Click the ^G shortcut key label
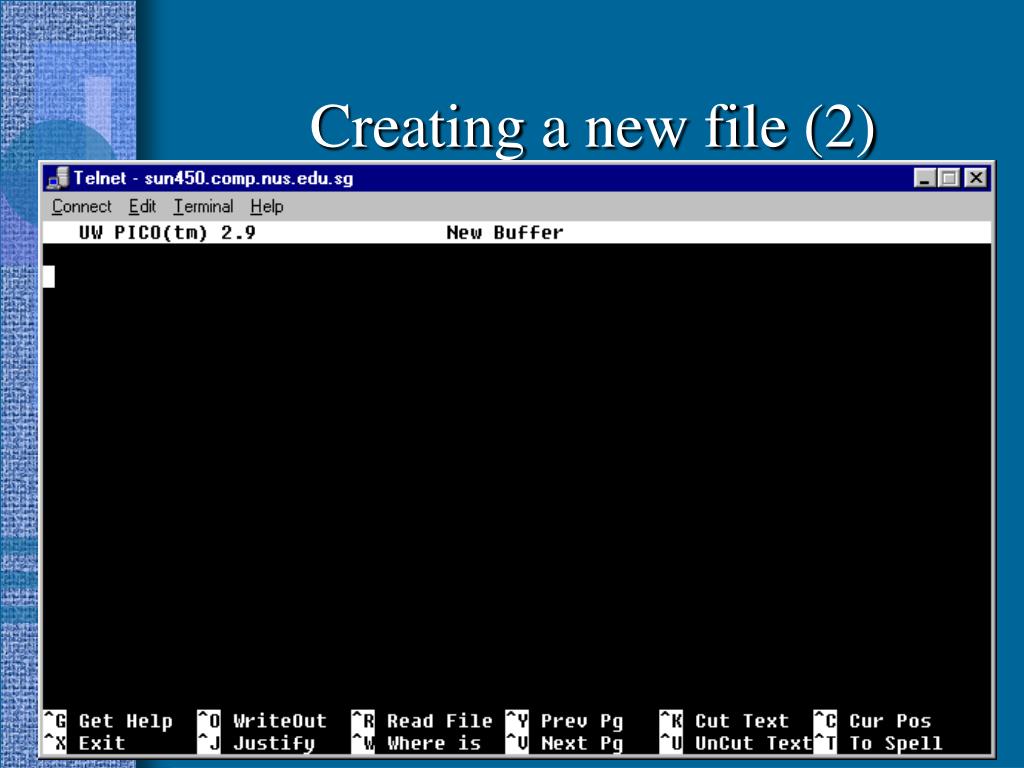This screenshot has height=768, width=1024. click(55, 720)
